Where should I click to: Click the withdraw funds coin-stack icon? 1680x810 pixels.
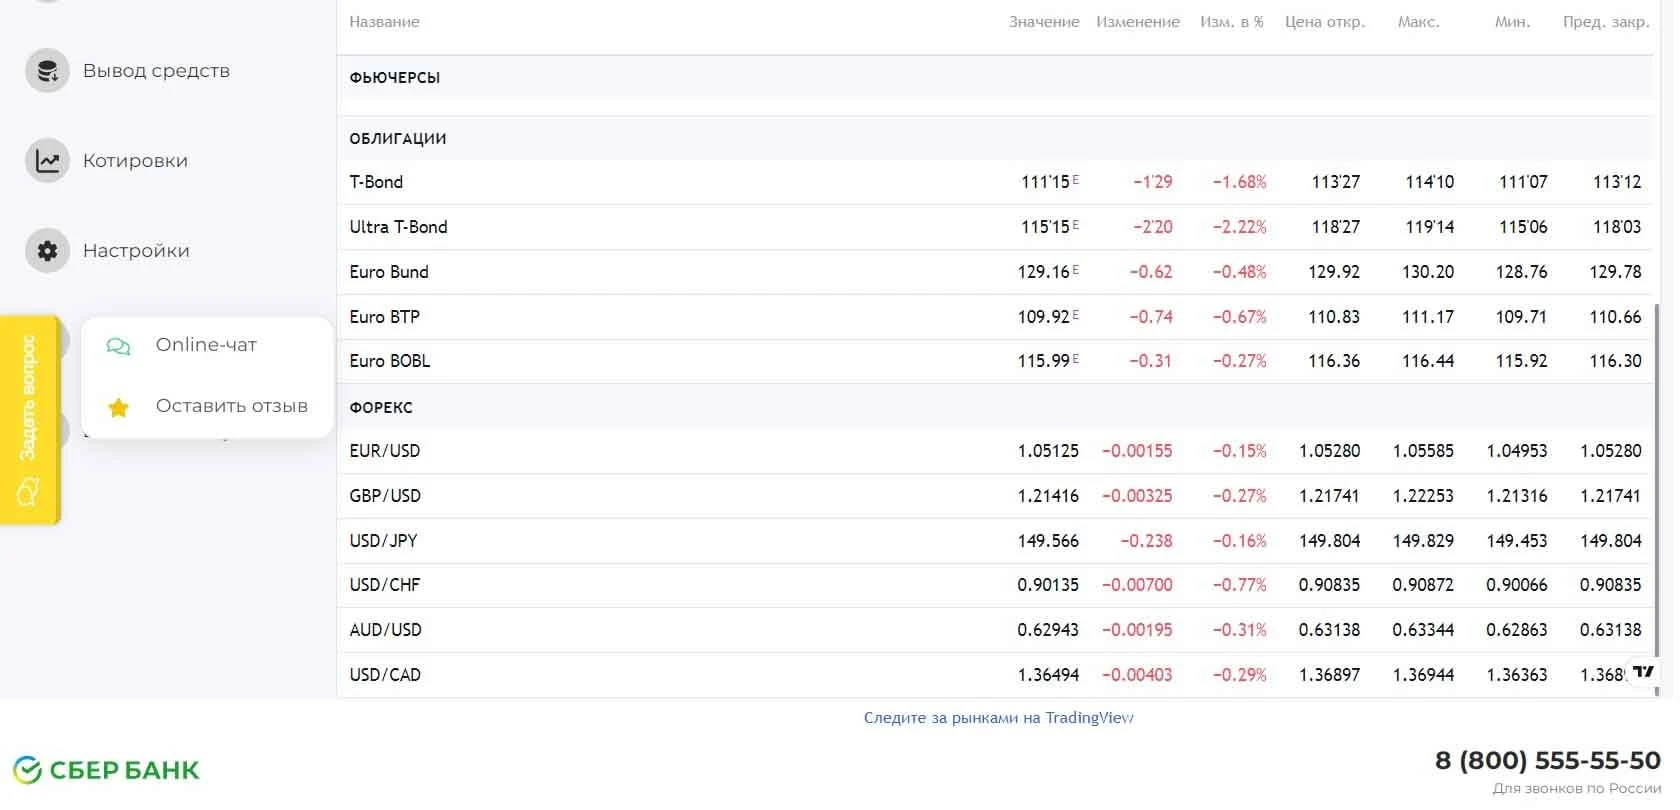(x=47, y=71)
